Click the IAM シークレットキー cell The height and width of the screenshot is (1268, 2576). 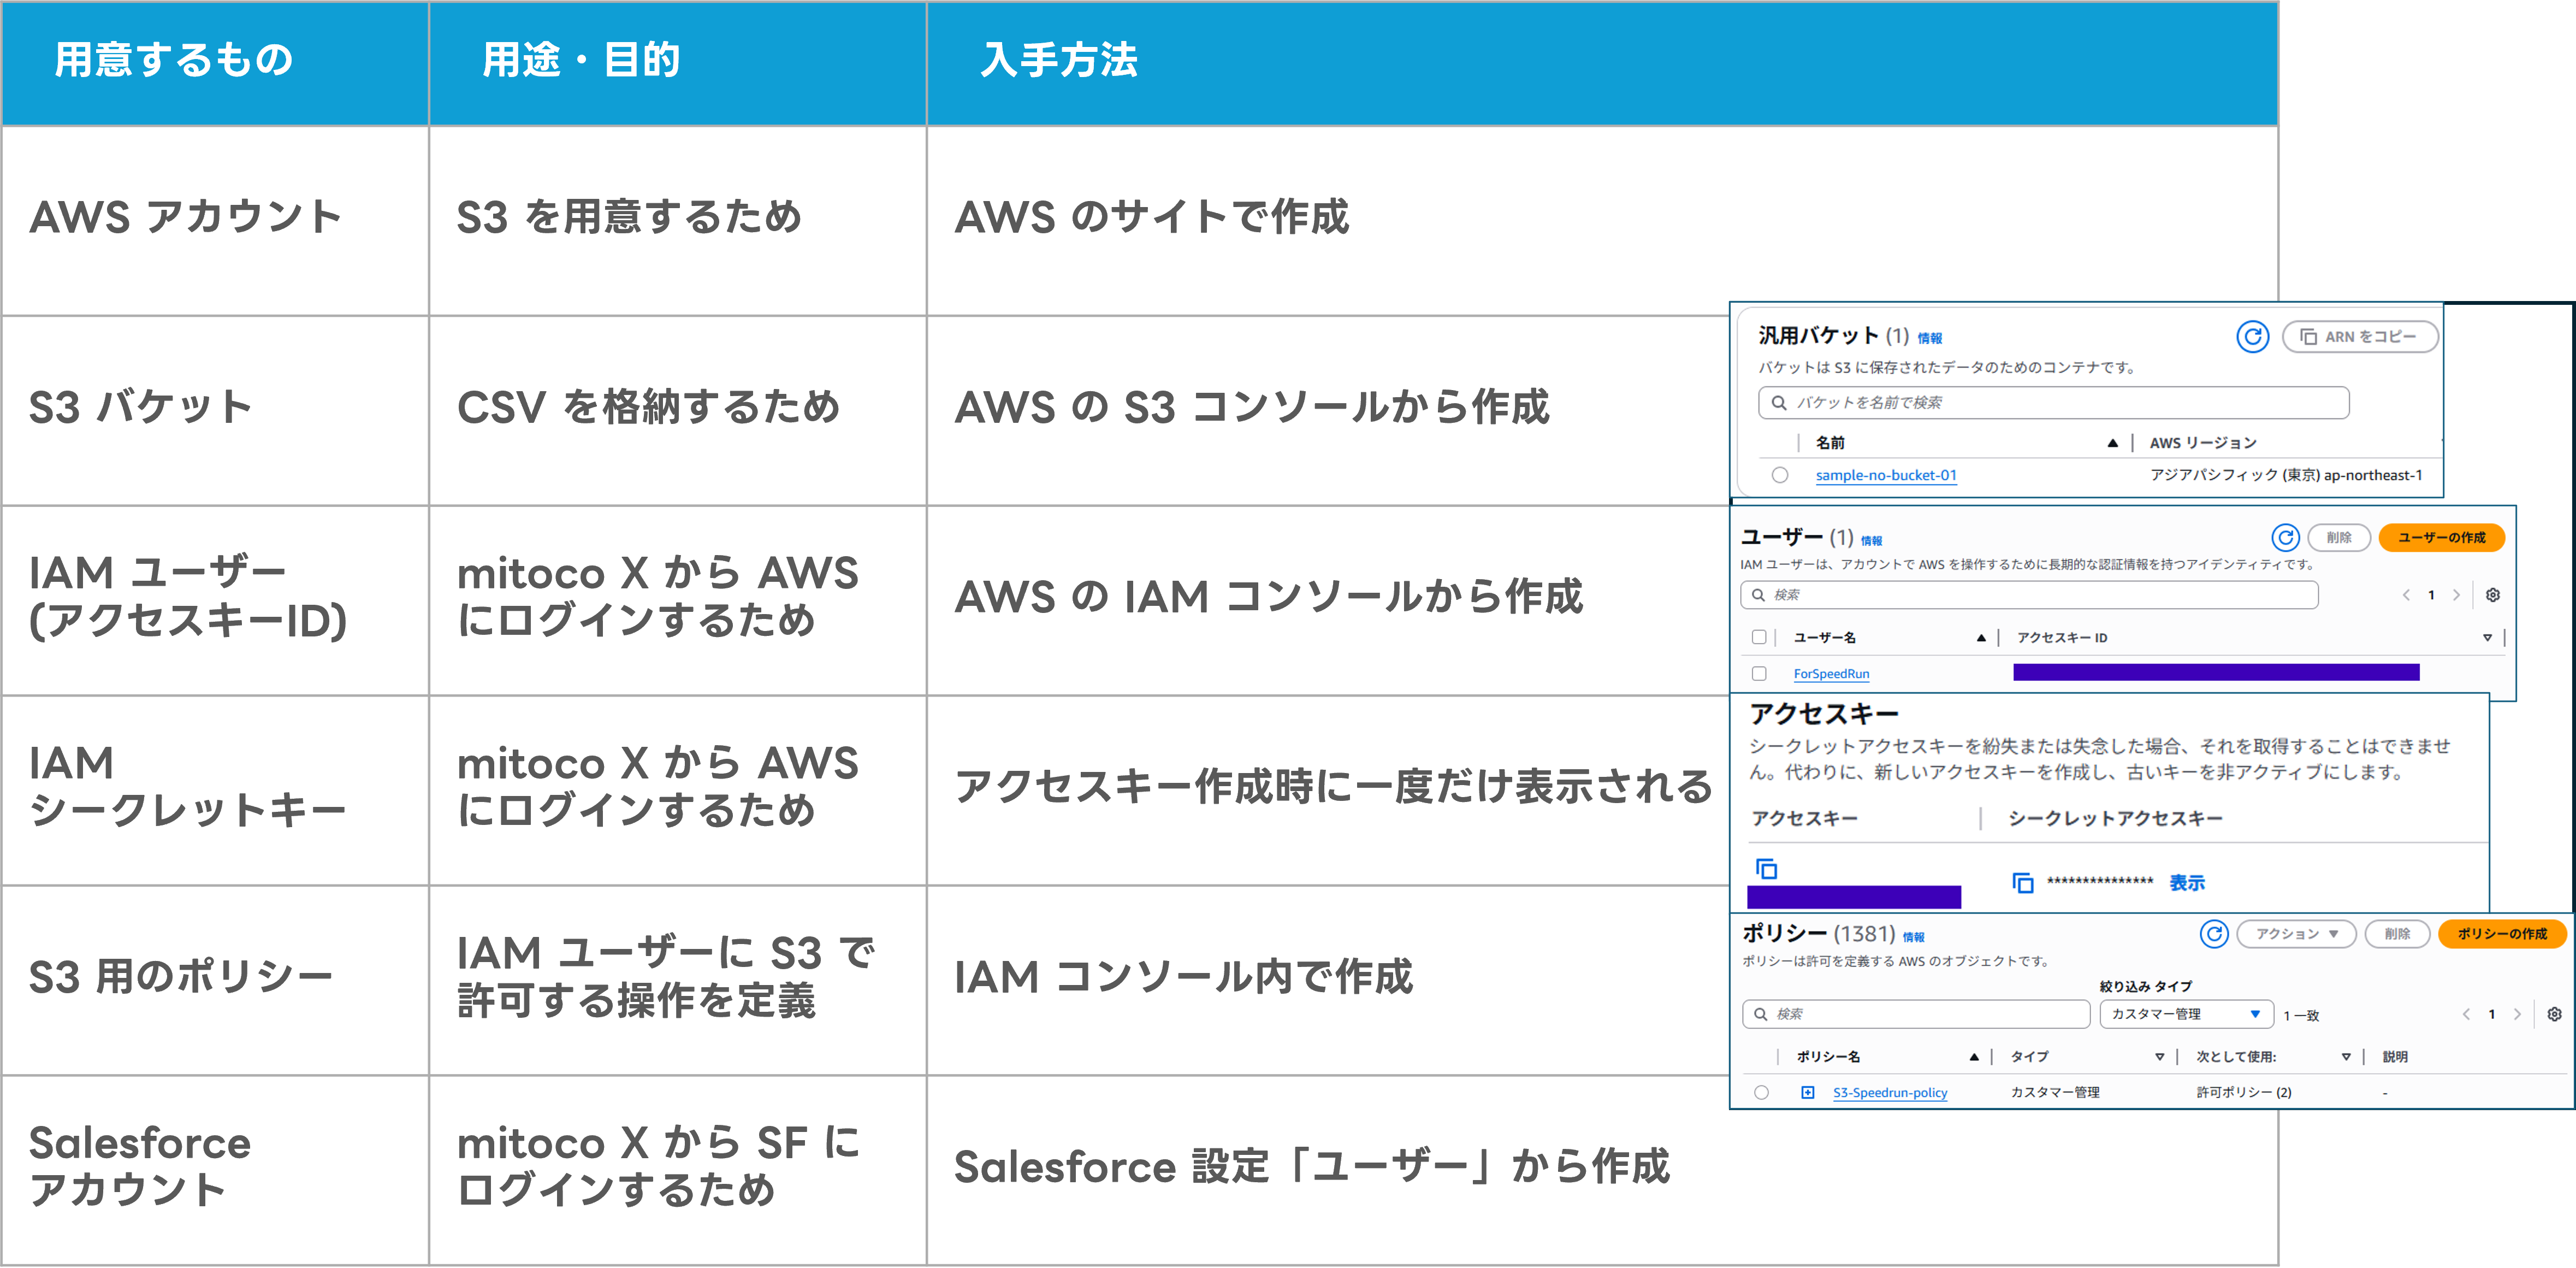[215, 791]
